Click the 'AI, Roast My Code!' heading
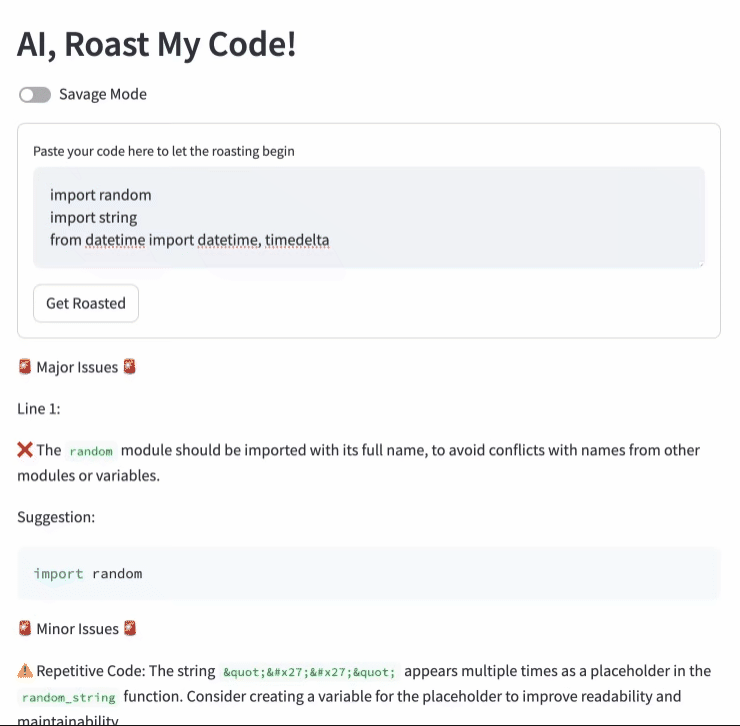This screenshot has height=726, width=740. coord(156,45)
